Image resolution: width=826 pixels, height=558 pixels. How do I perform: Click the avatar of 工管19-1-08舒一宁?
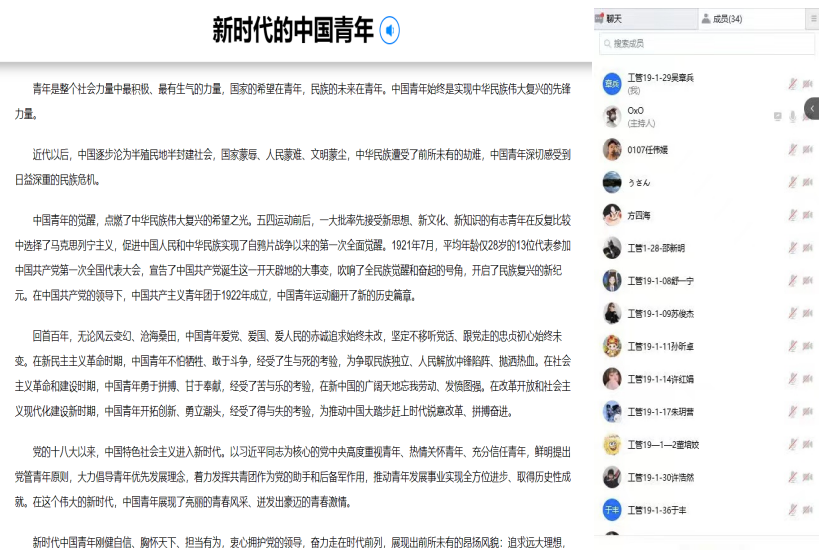pyautogui.click(x=612, y=281)
